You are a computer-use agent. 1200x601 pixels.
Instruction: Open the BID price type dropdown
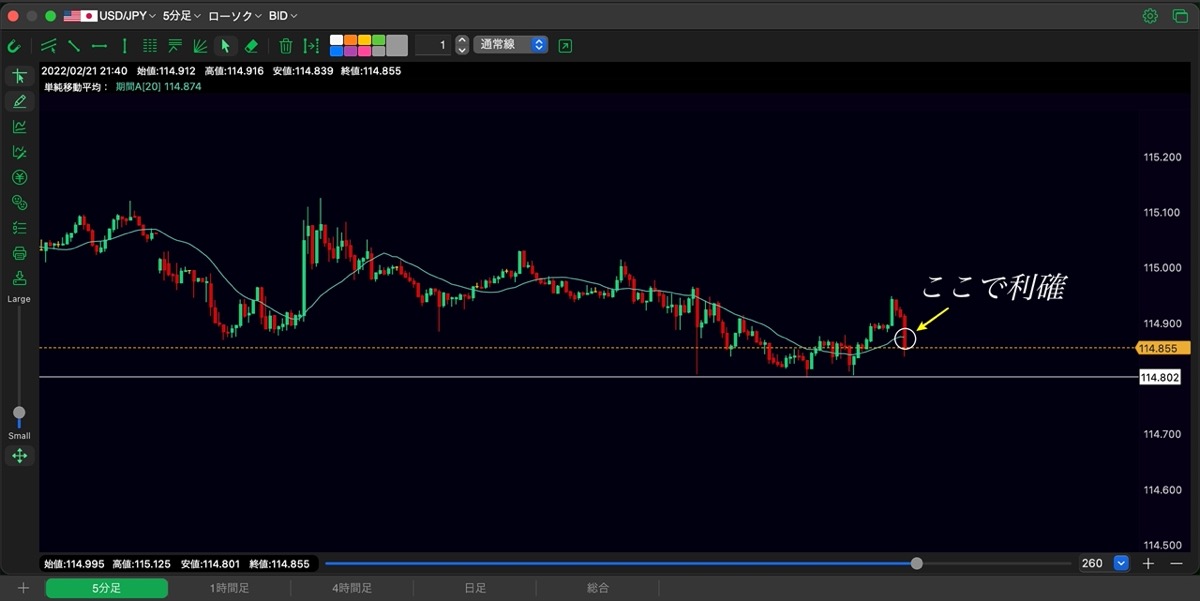tap(283, 16)
